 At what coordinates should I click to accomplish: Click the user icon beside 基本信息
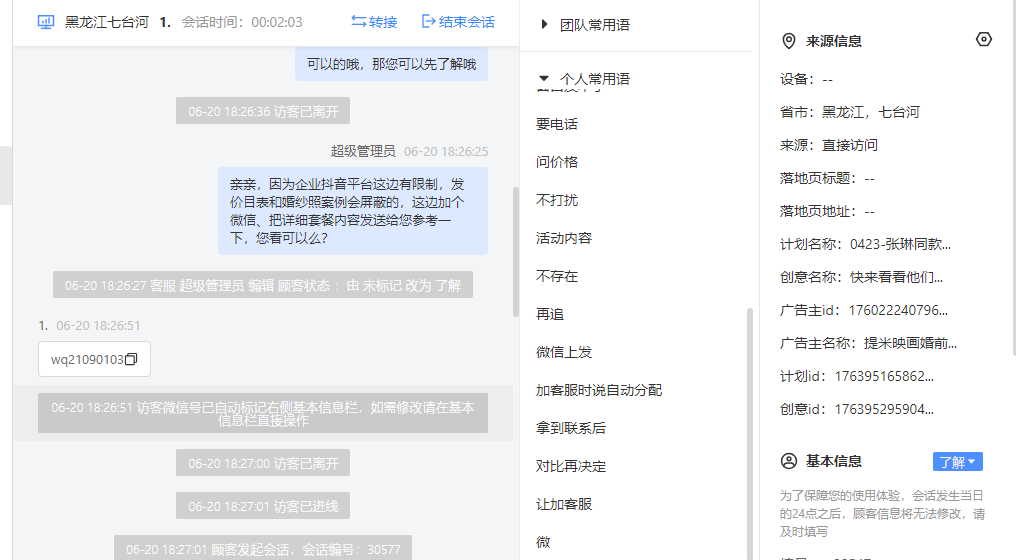click(789, 461)
